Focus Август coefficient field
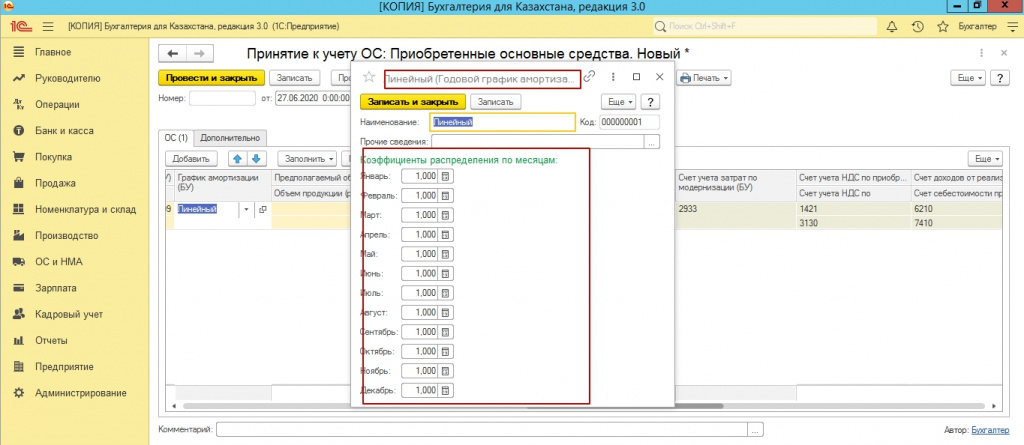Viewport: 1024px width, 445px height. pyautogui.click(x=420, y=312)
